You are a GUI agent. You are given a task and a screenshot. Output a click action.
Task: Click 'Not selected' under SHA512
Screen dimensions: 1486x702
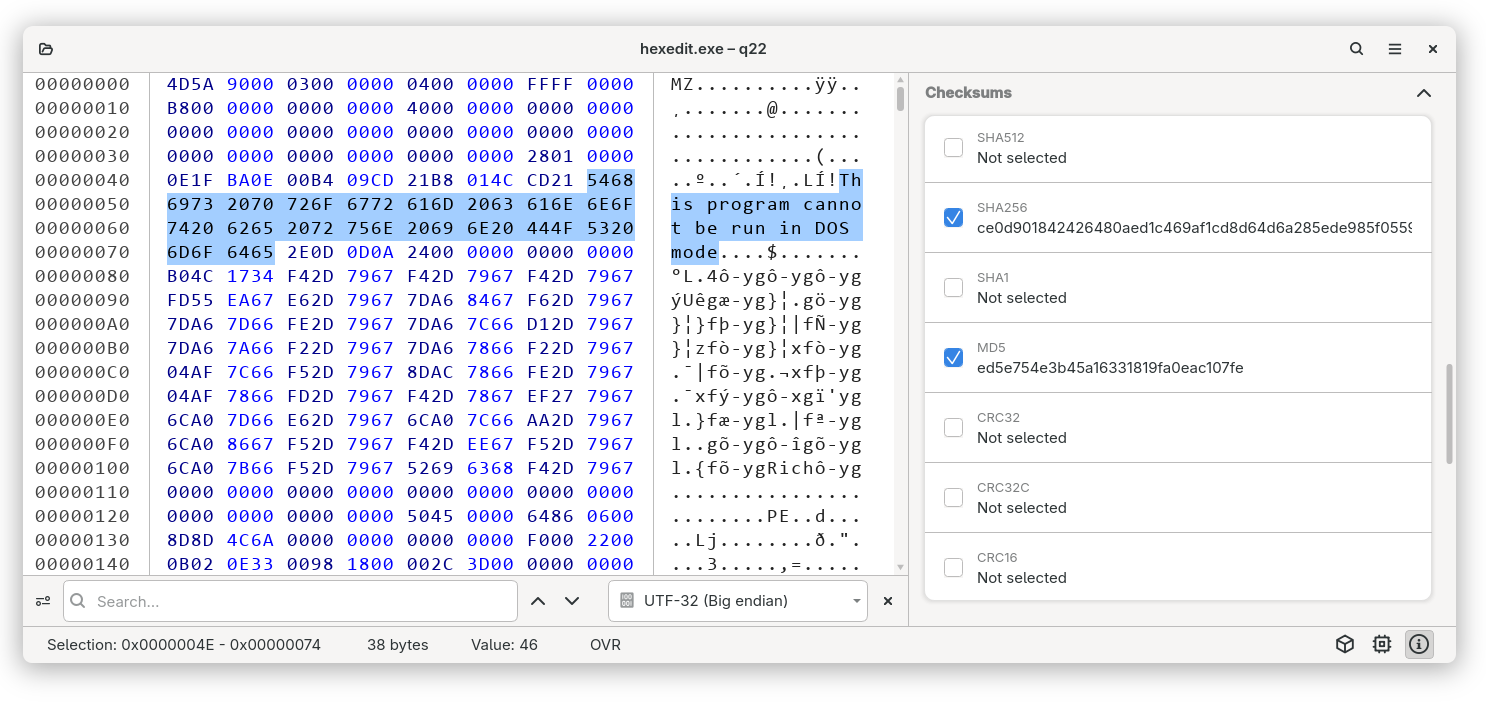point(1022,158)
